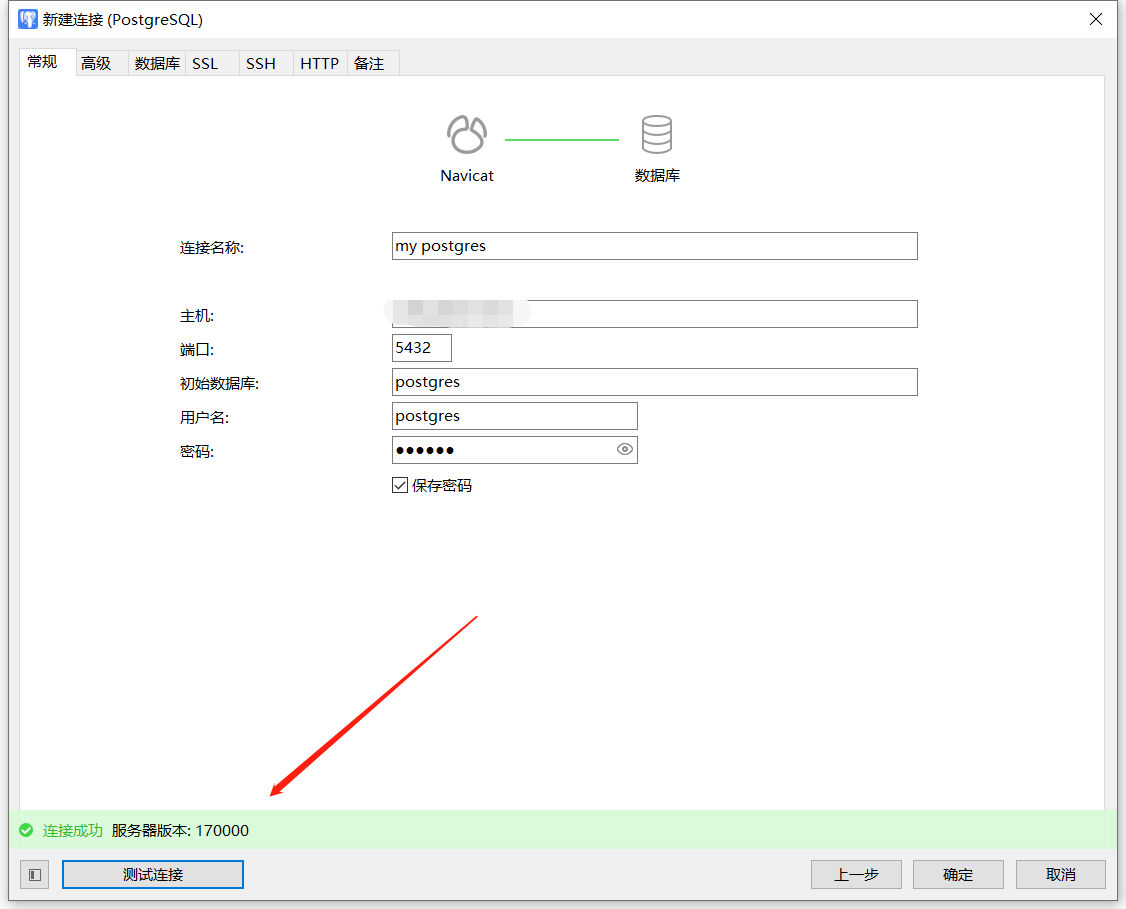Confirm with the 确定 button
The width and height of the screenshot is (1126, 909).
pyautogui.click(x=958, y=875)
